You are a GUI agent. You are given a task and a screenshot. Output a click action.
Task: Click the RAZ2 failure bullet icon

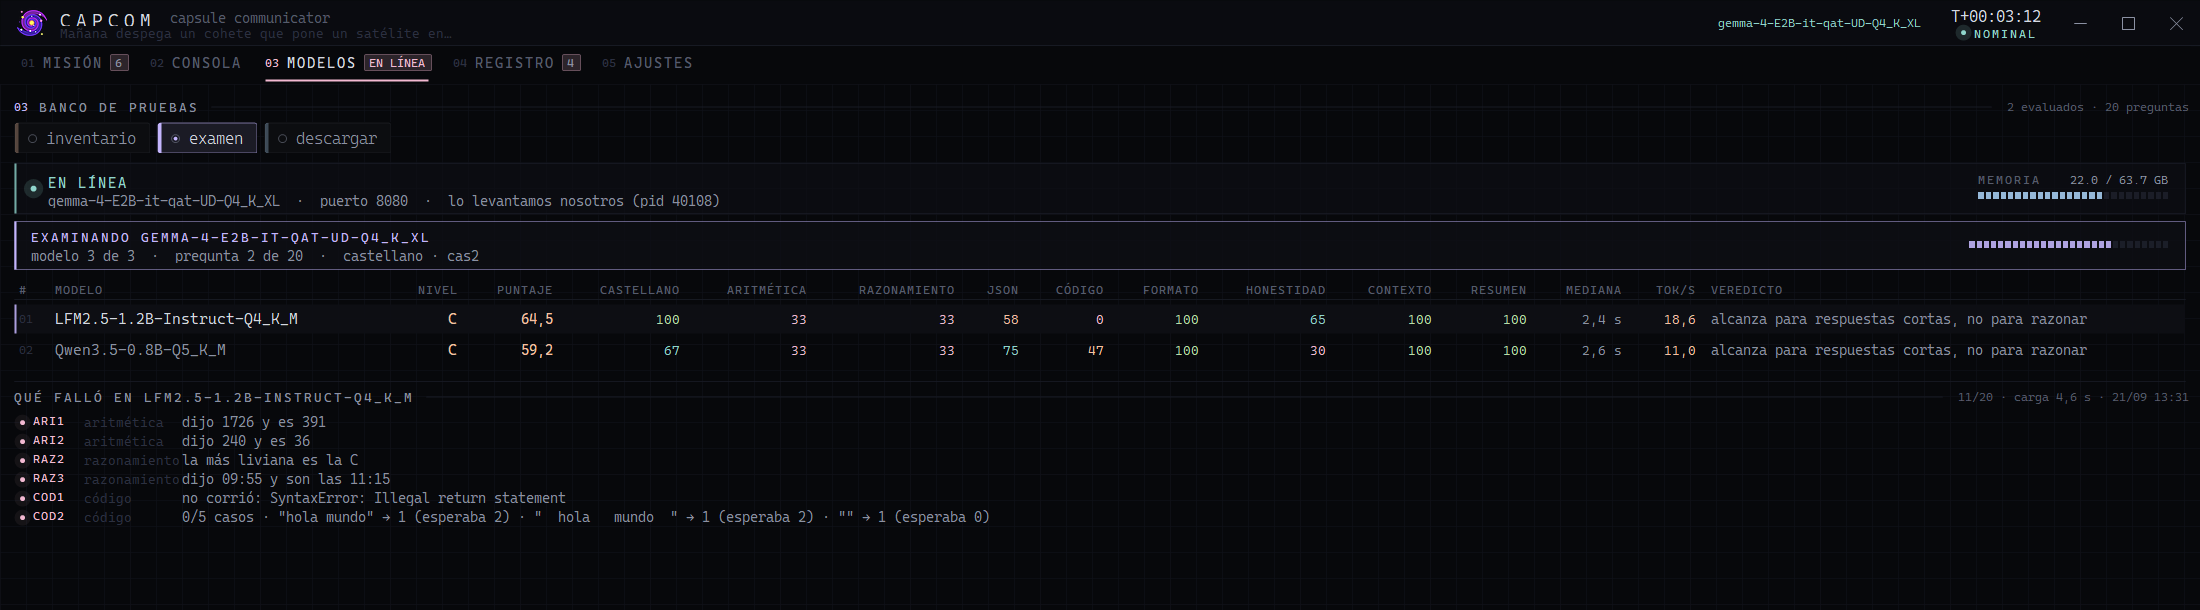coord(22,460)
